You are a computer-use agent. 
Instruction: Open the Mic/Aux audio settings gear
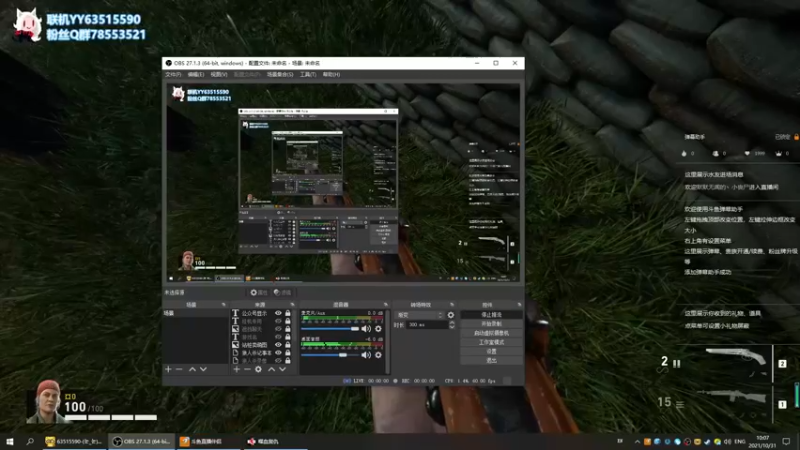tap(378, 329)
